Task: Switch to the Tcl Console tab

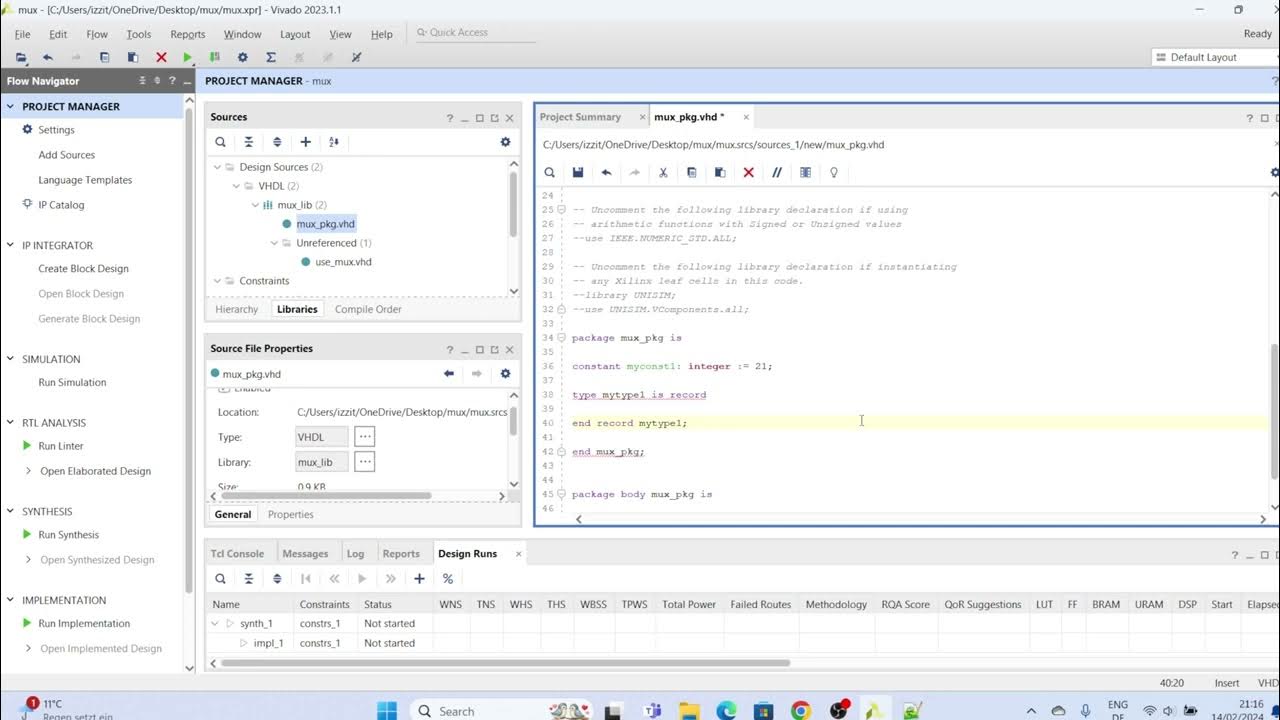Action: (x=237, y=553)
